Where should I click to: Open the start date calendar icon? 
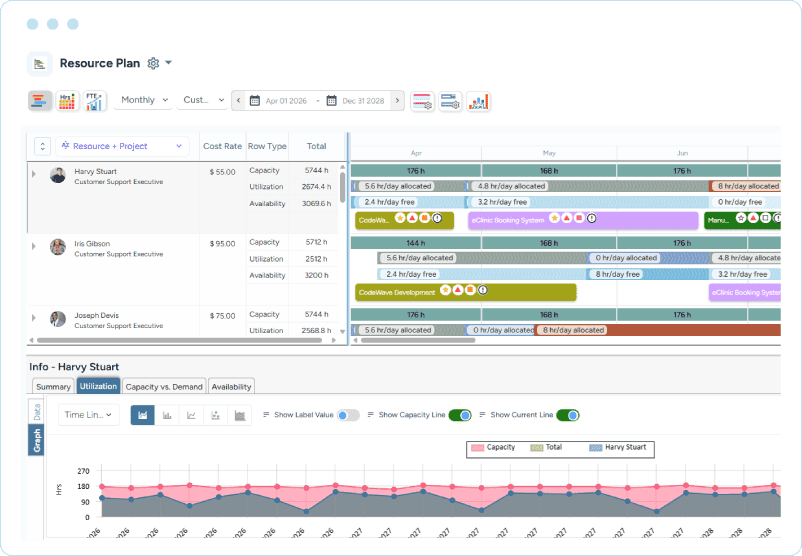(255, 101)
